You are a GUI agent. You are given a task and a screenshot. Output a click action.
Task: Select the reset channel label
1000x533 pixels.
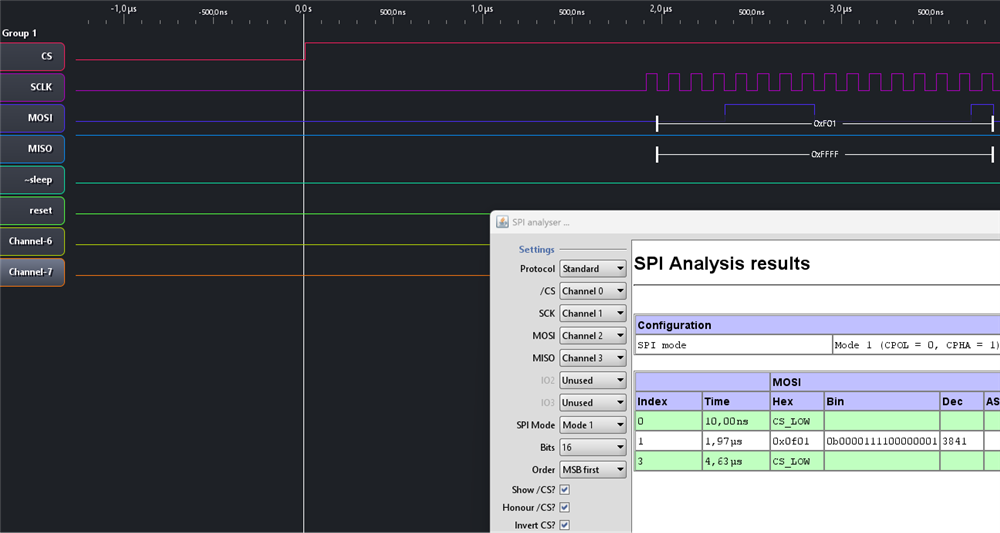[32, 210]
